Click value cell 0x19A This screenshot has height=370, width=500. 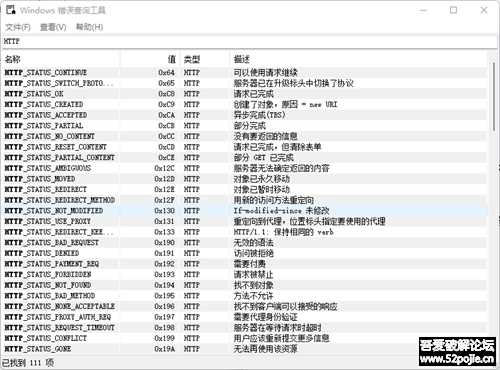164,349
